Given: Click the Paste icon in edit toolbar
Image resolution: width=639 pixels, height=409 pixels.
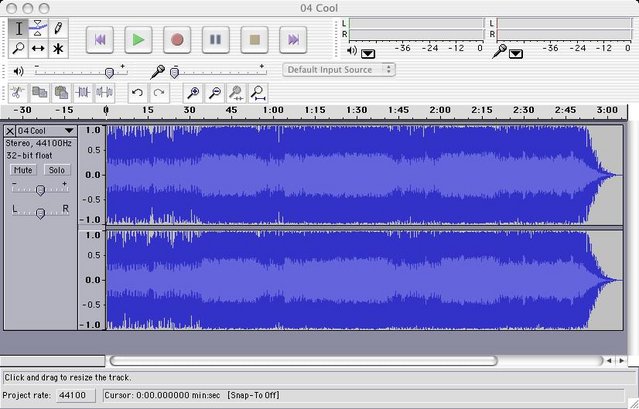Looking at the screenshot, I should 61,93.
